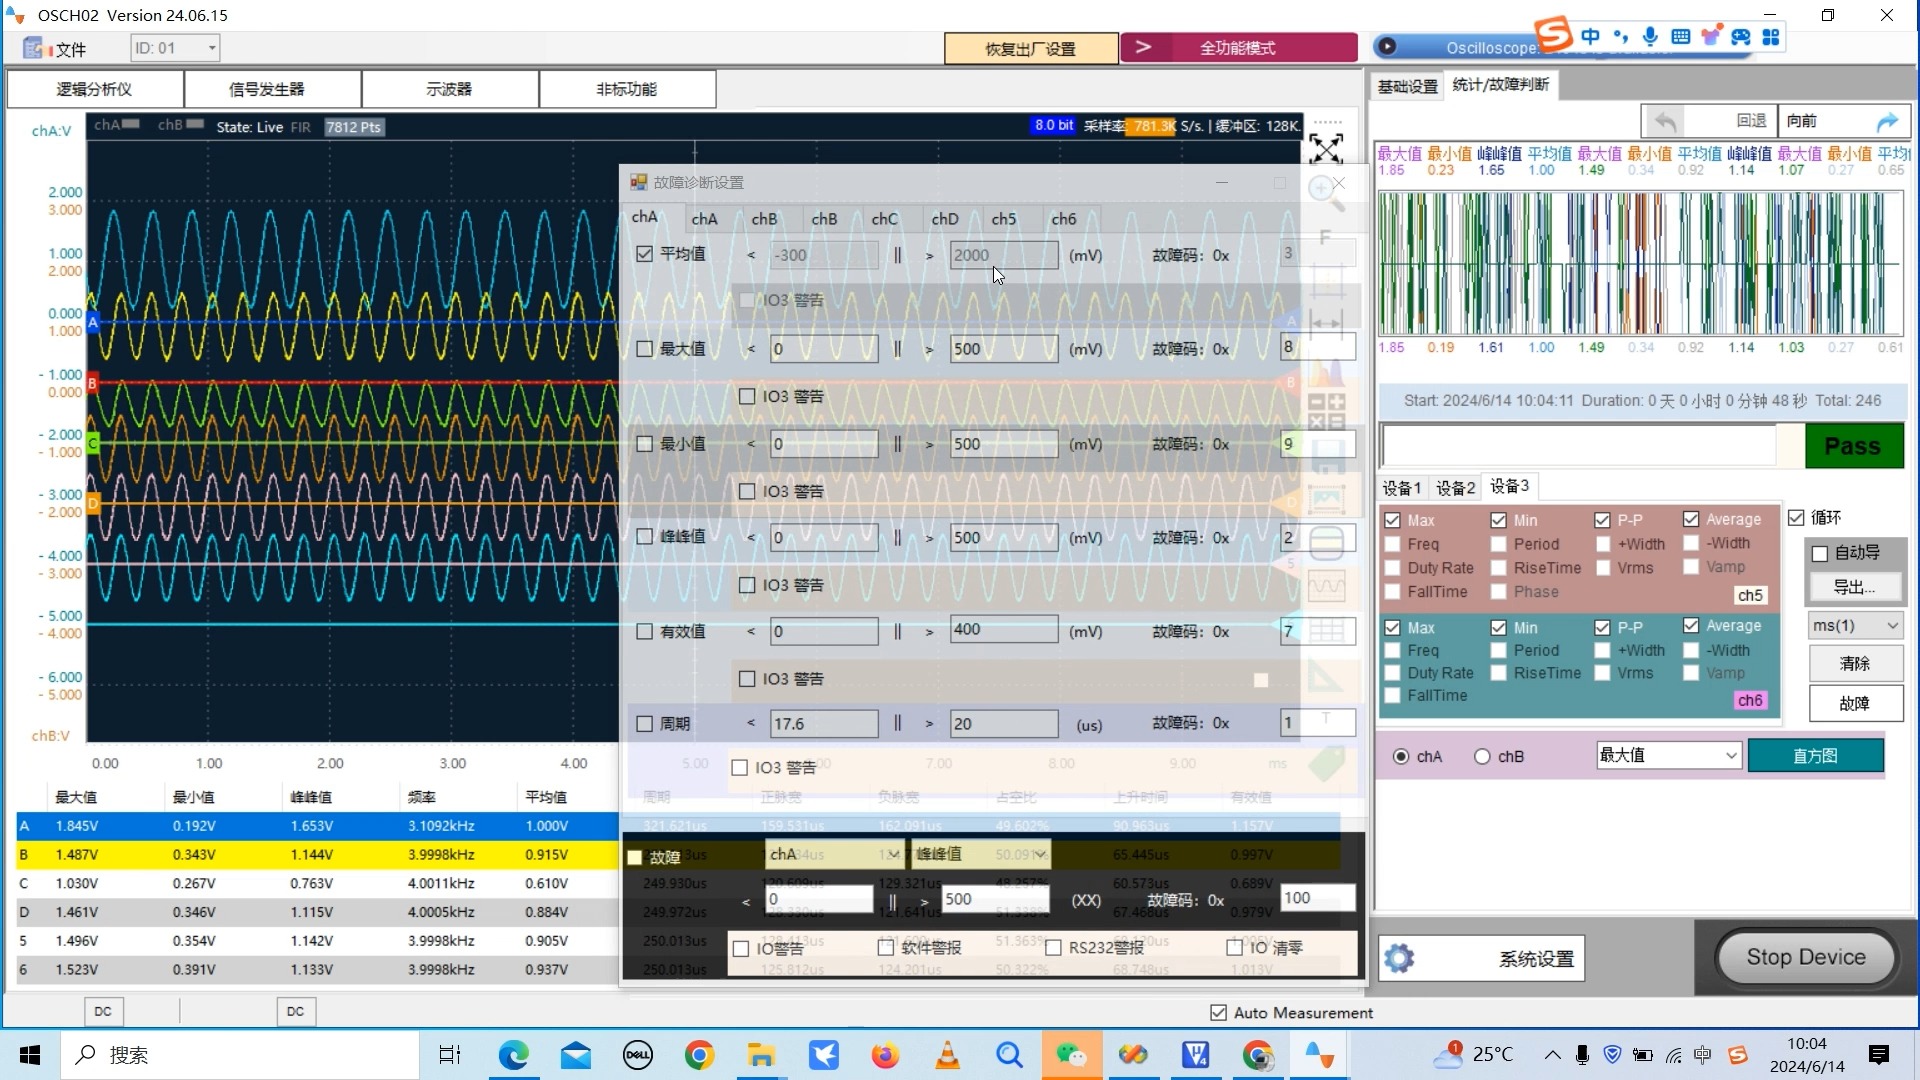The width and height of the screenshot is (1920, 1080).
Task: Click the 回退 back arrow icon
Action: 1665,121
